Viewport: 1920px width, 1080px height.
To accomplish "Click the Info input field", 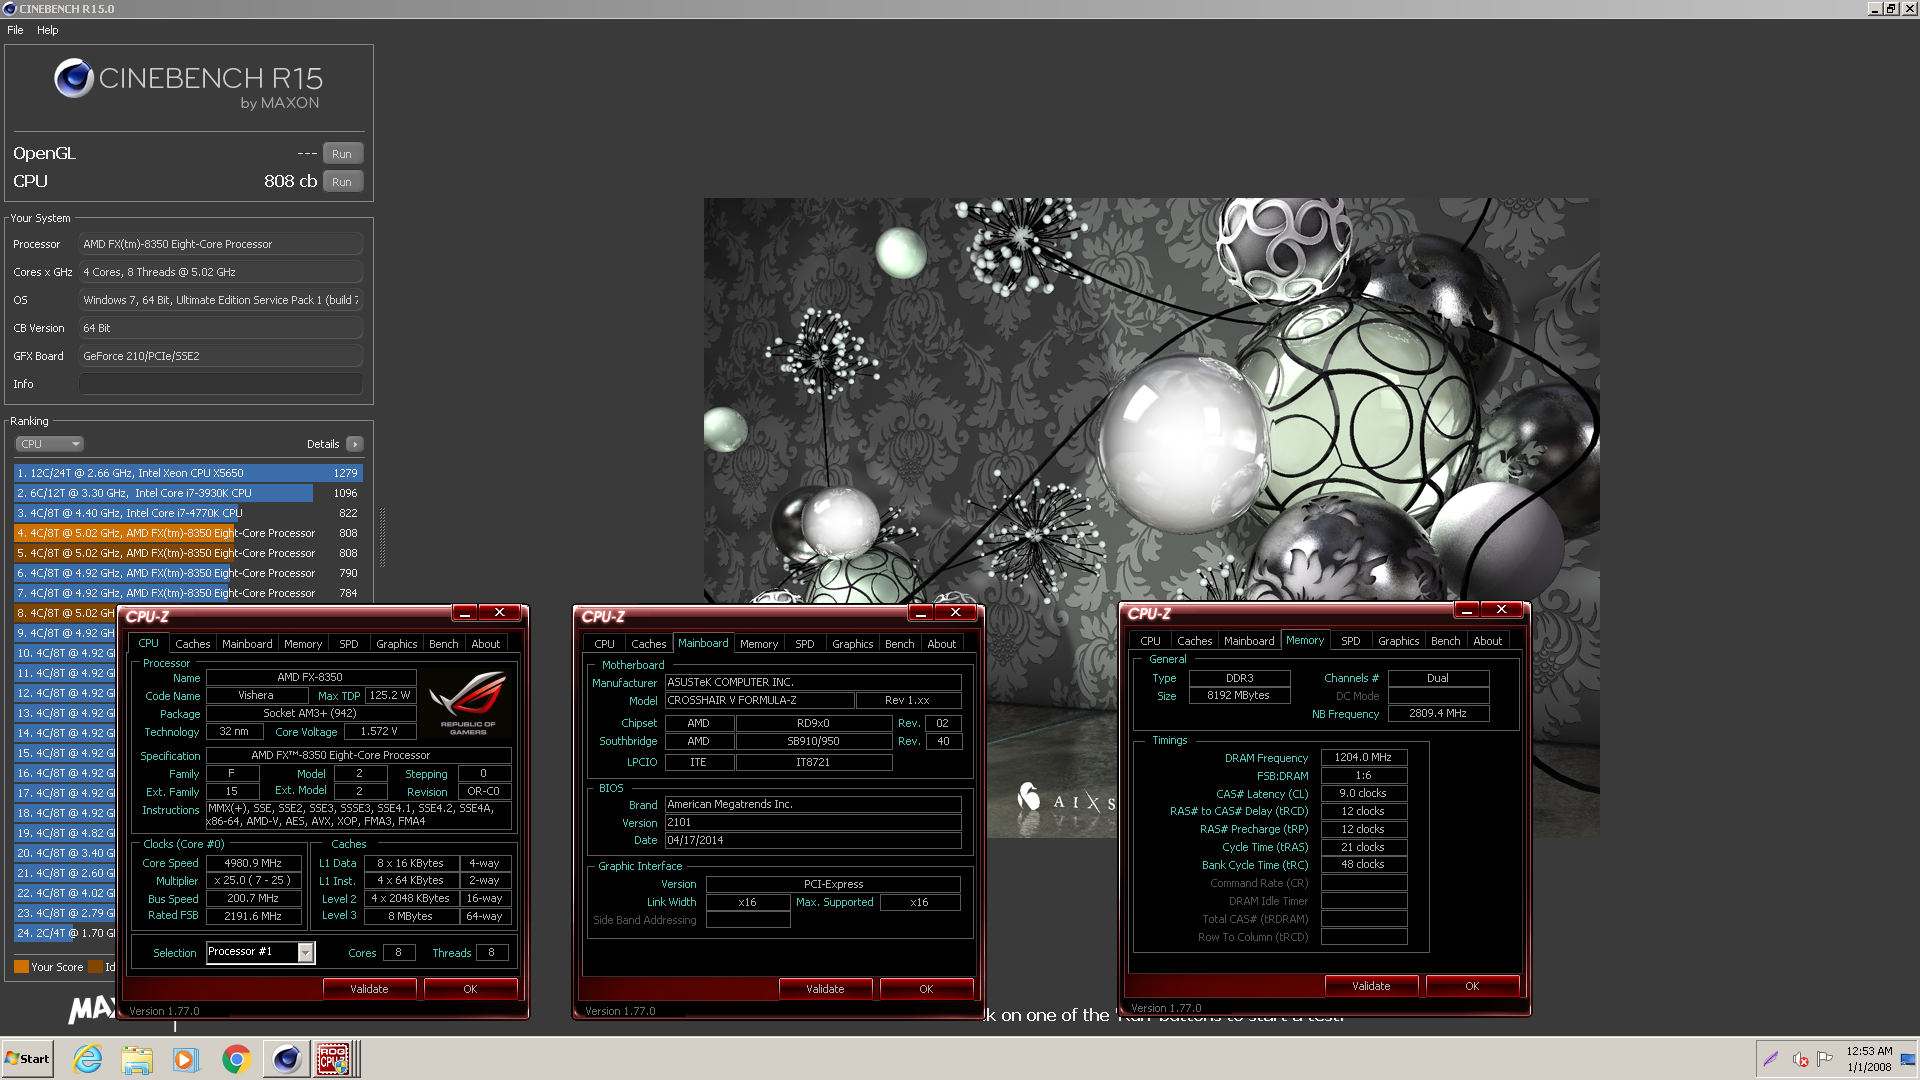I will pos(221,384).
